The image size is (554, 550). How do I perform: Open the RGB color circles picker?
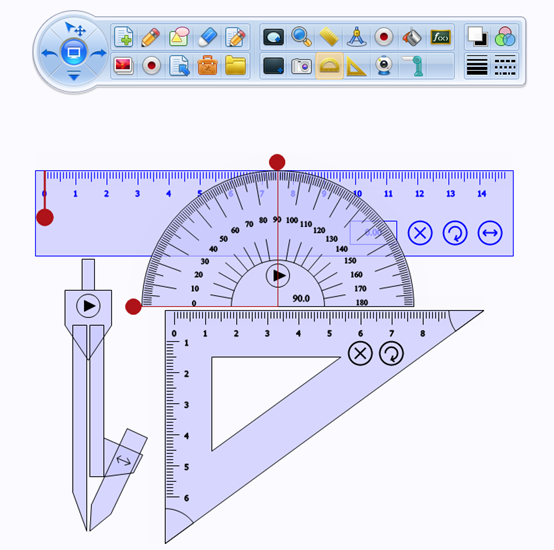(505, 37)
